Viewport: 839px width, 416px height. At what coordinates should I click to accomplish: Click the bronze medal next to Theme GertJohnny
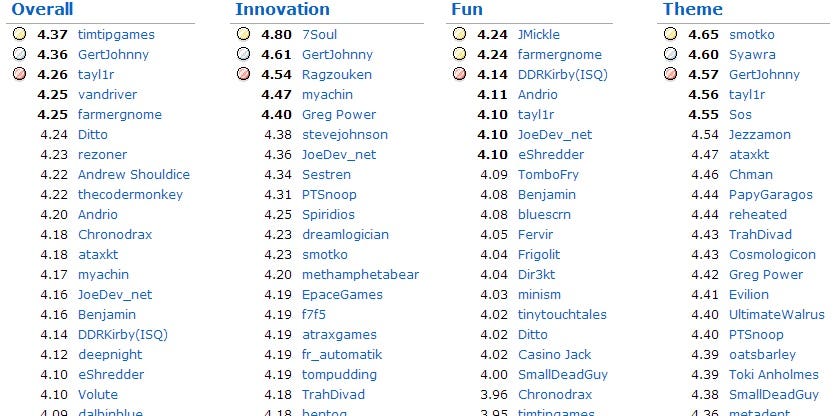[670, 74]
